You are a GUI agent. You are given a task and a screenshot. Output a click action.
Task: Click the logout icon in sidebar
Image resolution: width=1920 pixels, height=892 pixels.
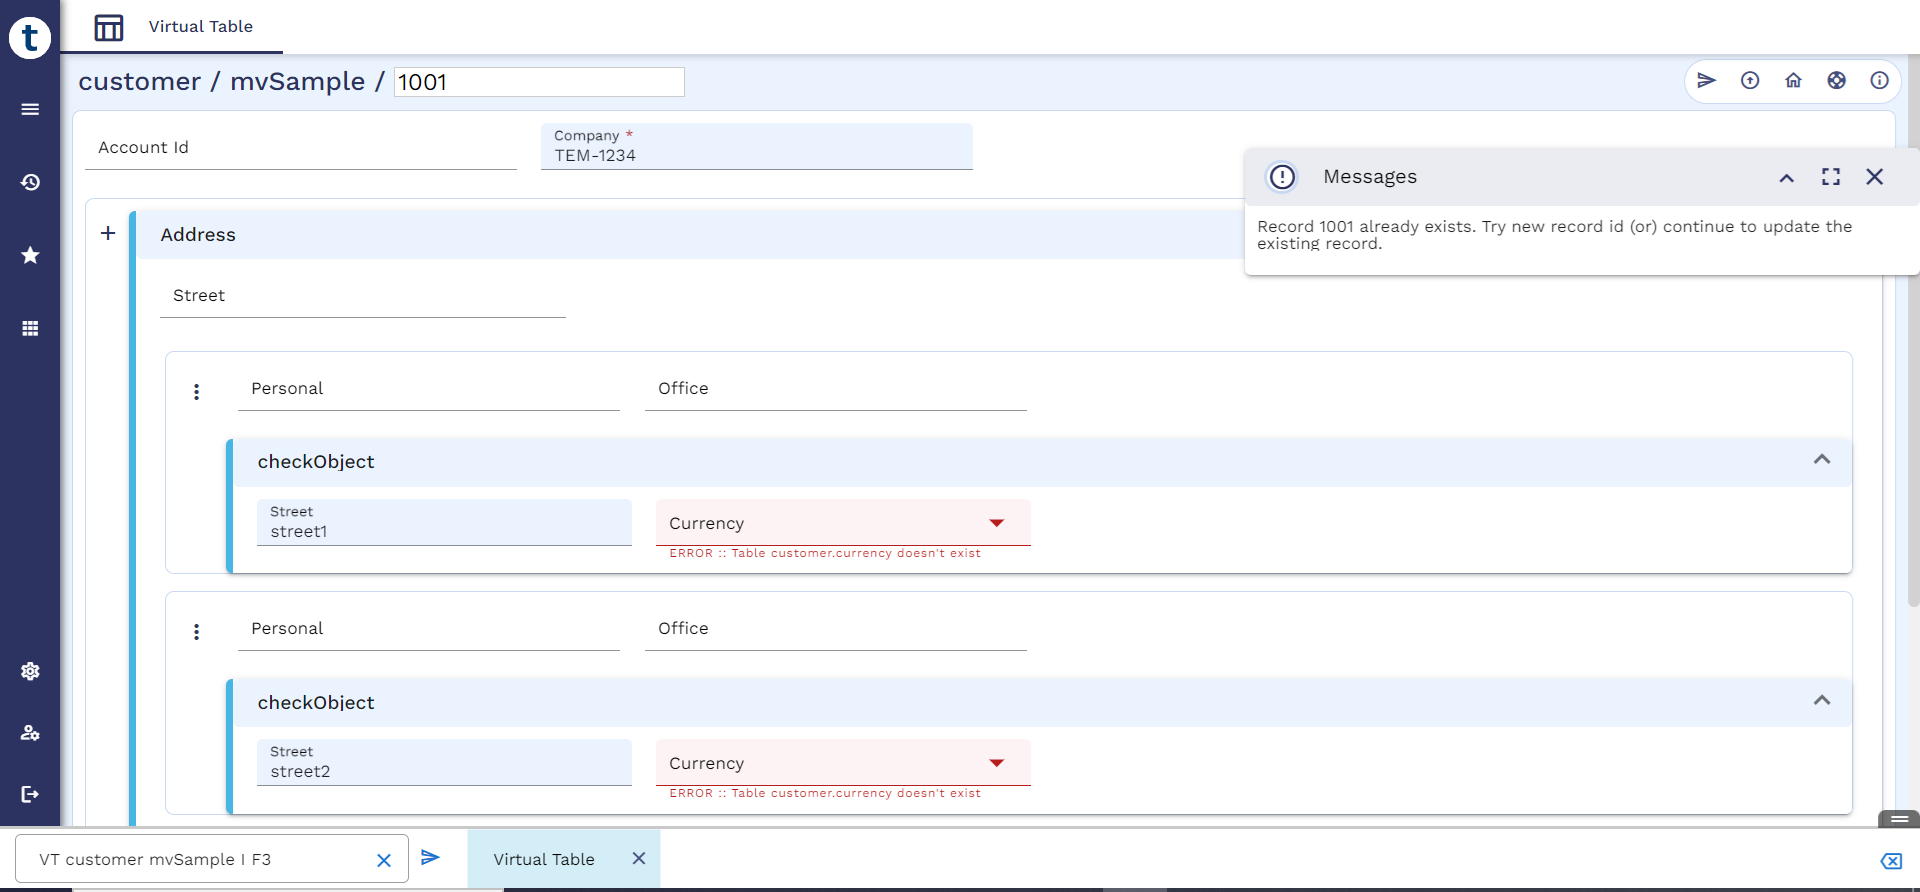(x=30, y=794)
